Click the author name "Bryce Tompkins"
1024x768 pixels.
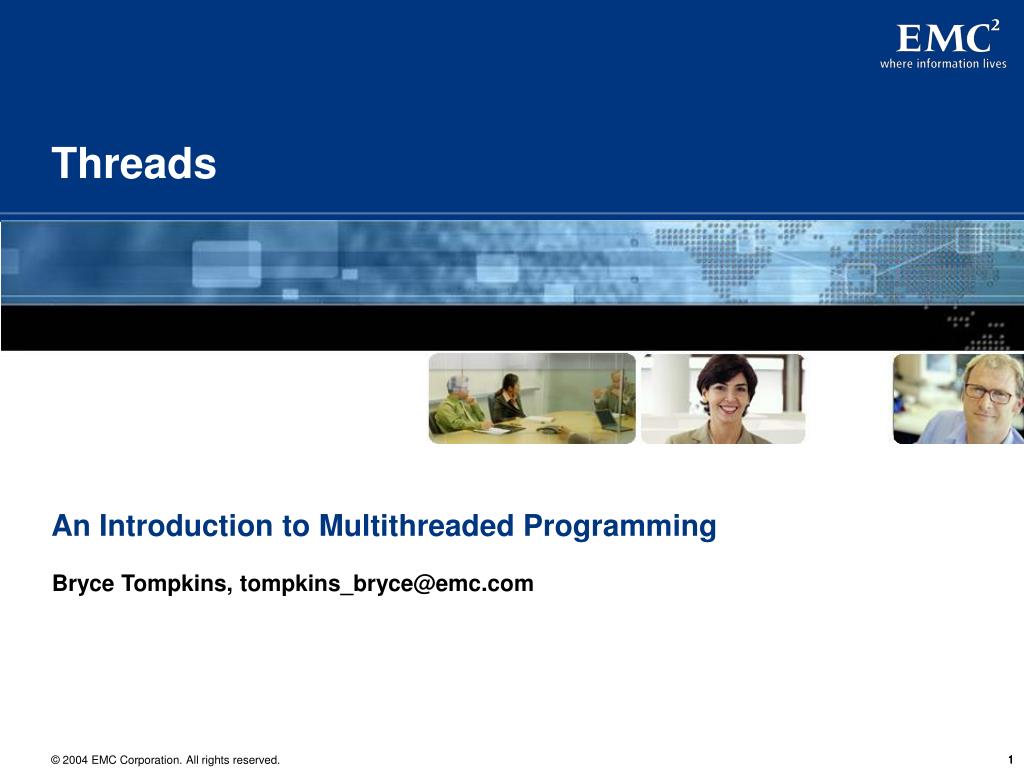pos(139,583)
